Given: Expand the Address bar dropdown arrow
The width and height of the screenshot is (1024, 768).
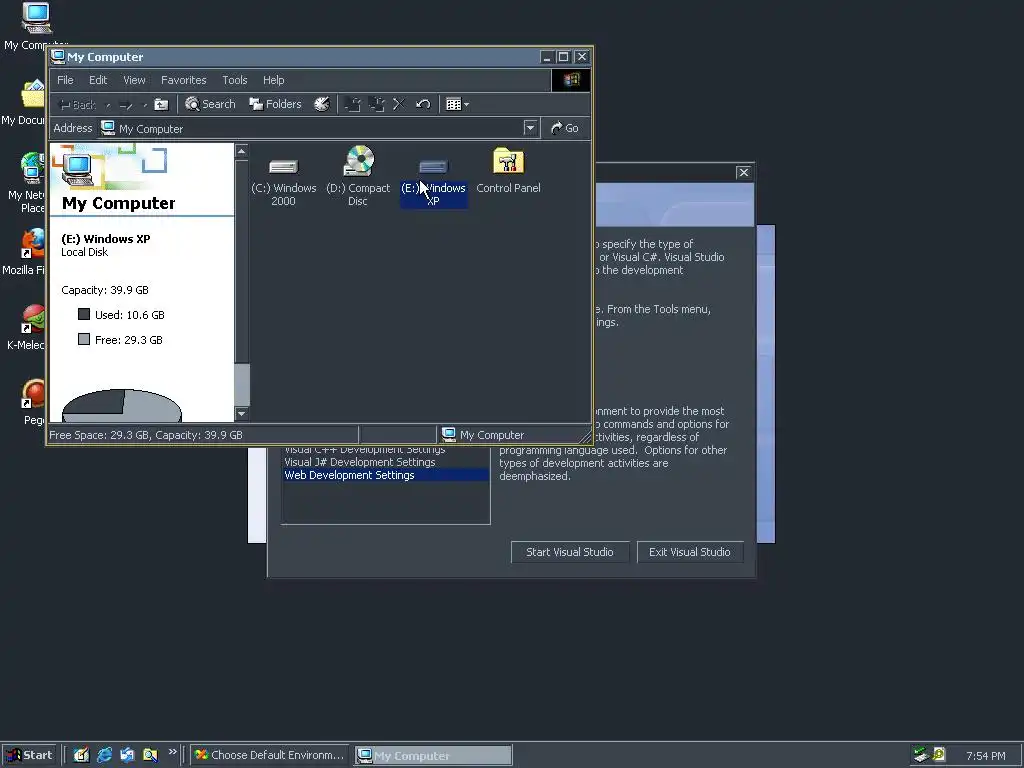Looking at the screenshot, I should tap(530, 128).
